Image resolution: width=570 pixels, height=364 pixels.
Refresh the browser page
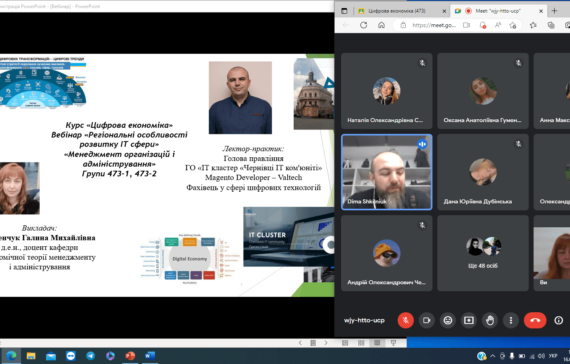(364, 25)
